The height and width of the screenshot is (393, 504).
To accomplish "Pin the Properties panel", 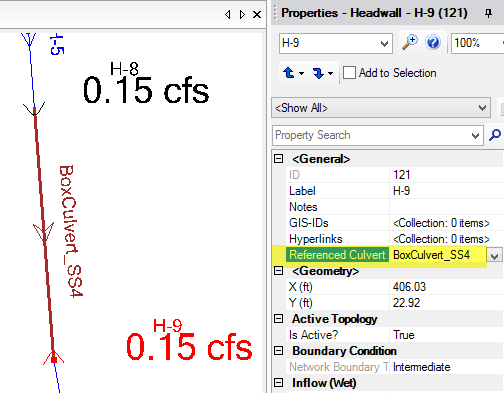I will pyautogui.click(x=488, y=13).
